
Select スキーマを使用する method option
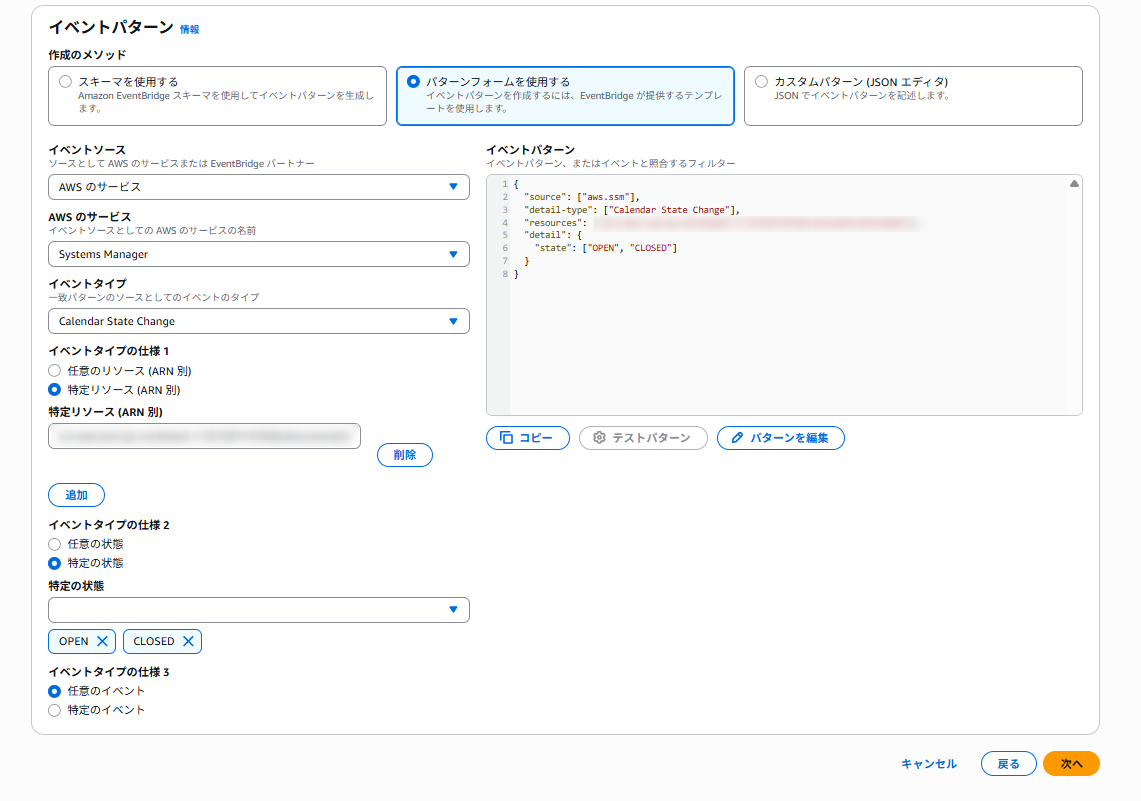[x=66, y=82]
